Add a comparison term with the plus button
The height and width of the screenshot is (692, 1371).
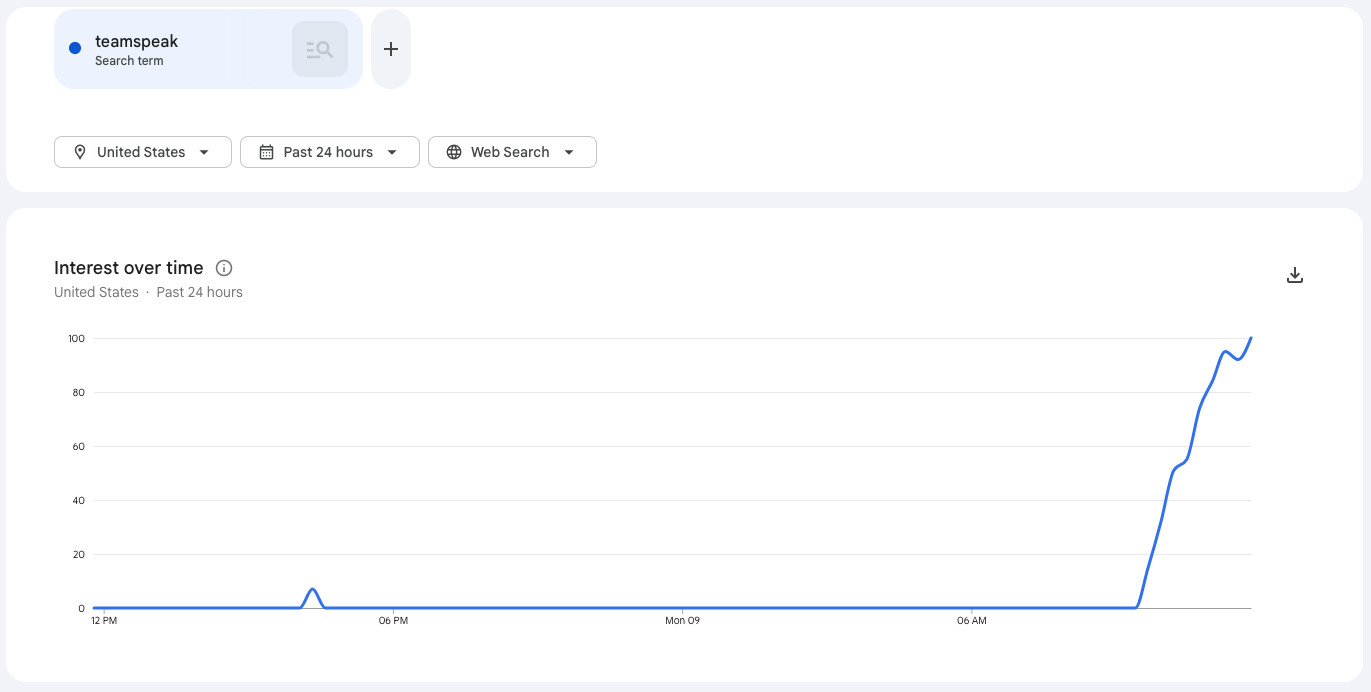point(391,49)
